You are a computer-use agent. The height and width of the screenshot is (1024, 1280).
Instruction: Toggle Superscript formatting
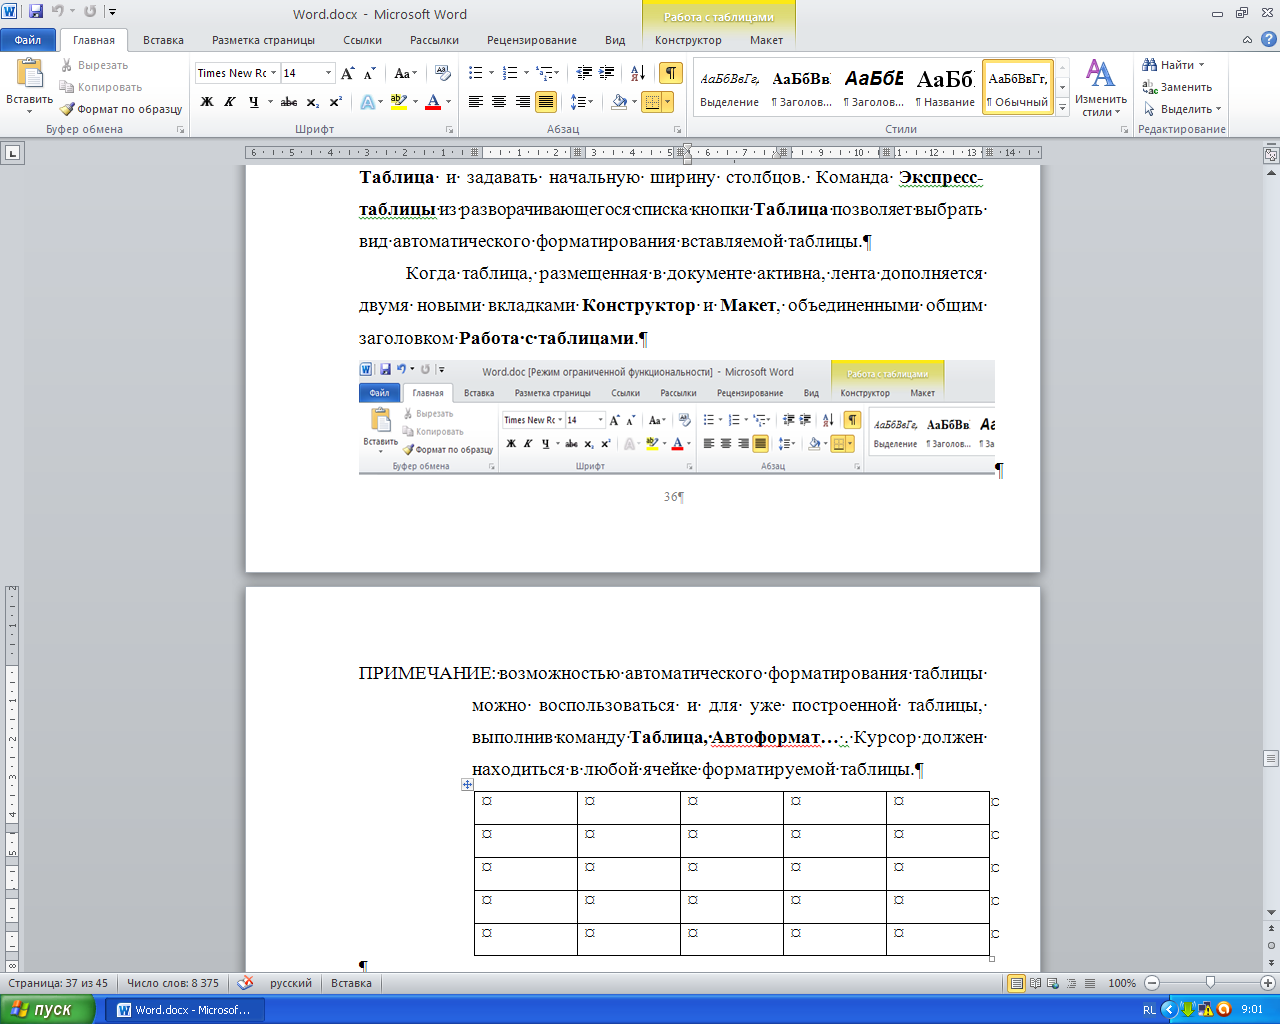[335, 102]
